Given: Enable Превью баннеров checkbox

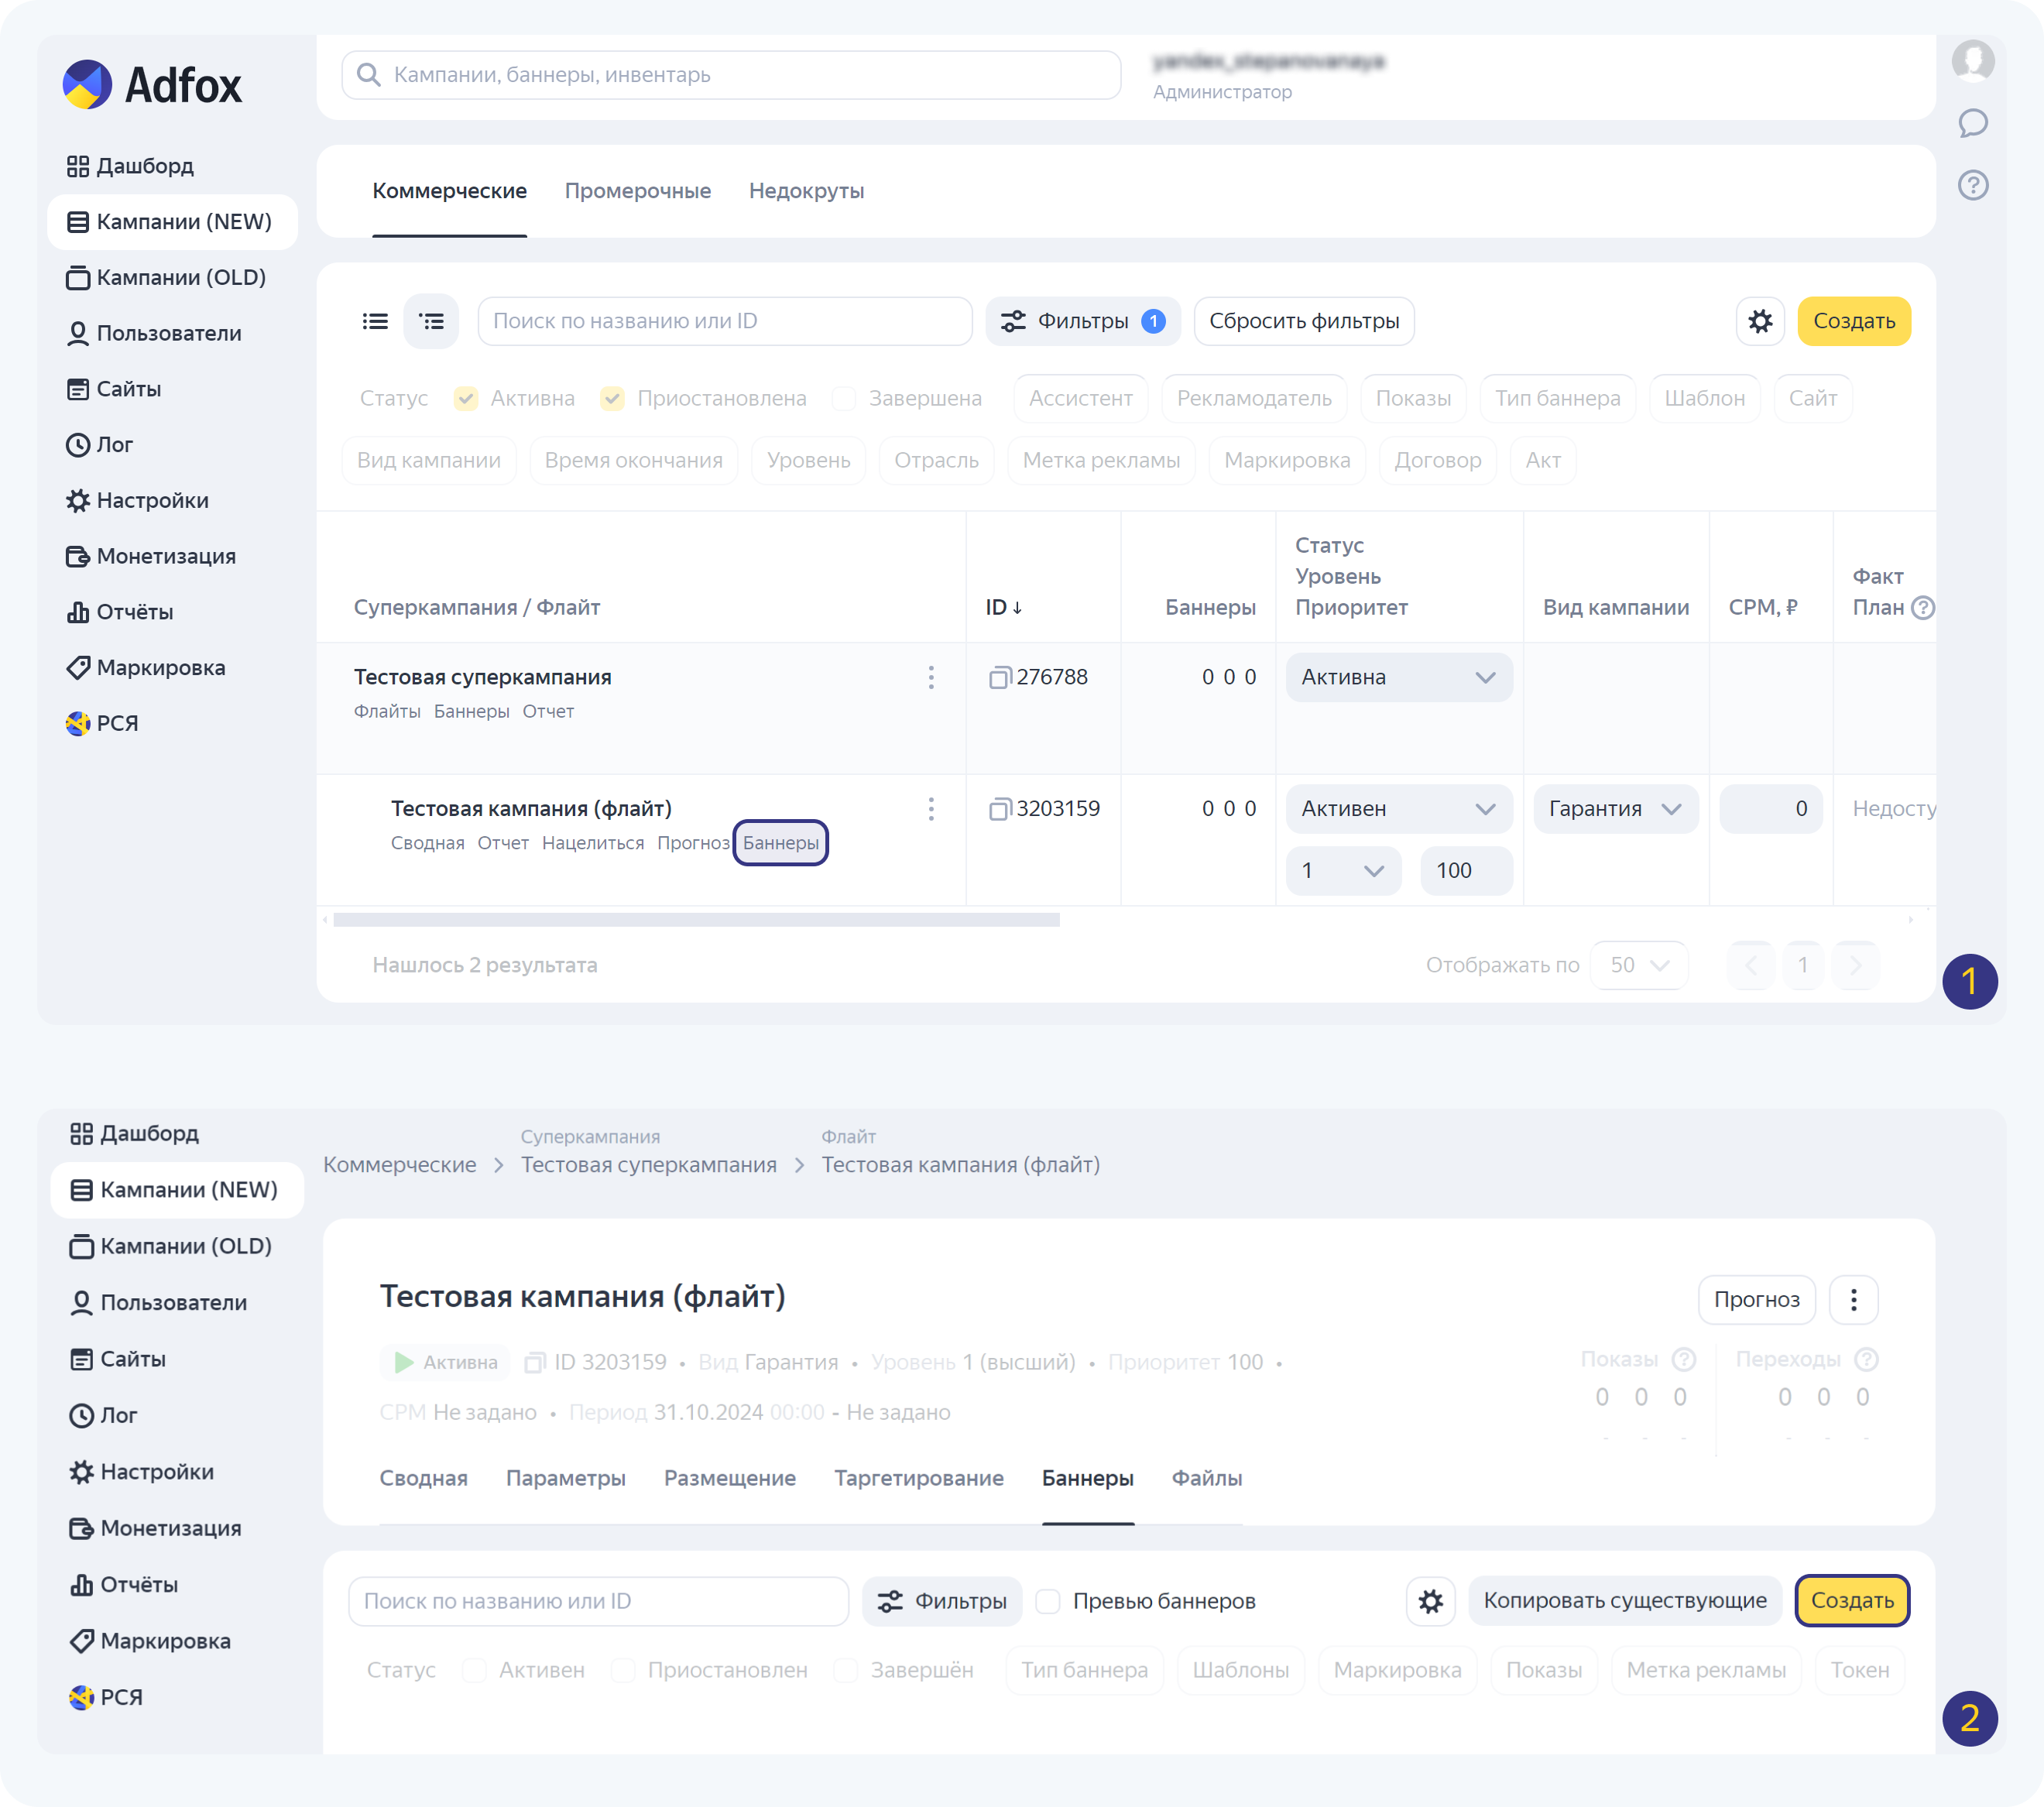Looking at the screenshot, I should pos(1047,1601).
